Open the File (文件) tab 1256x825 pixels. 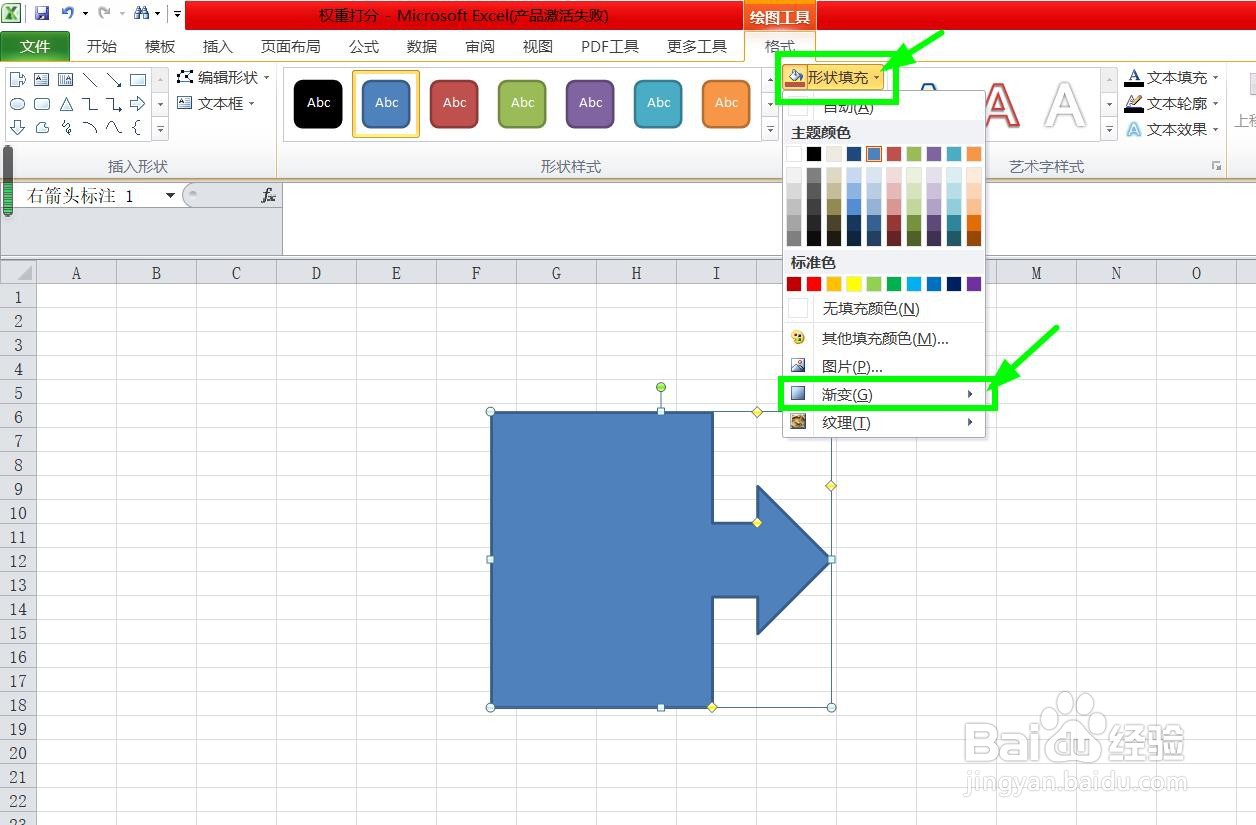point(35,46)
